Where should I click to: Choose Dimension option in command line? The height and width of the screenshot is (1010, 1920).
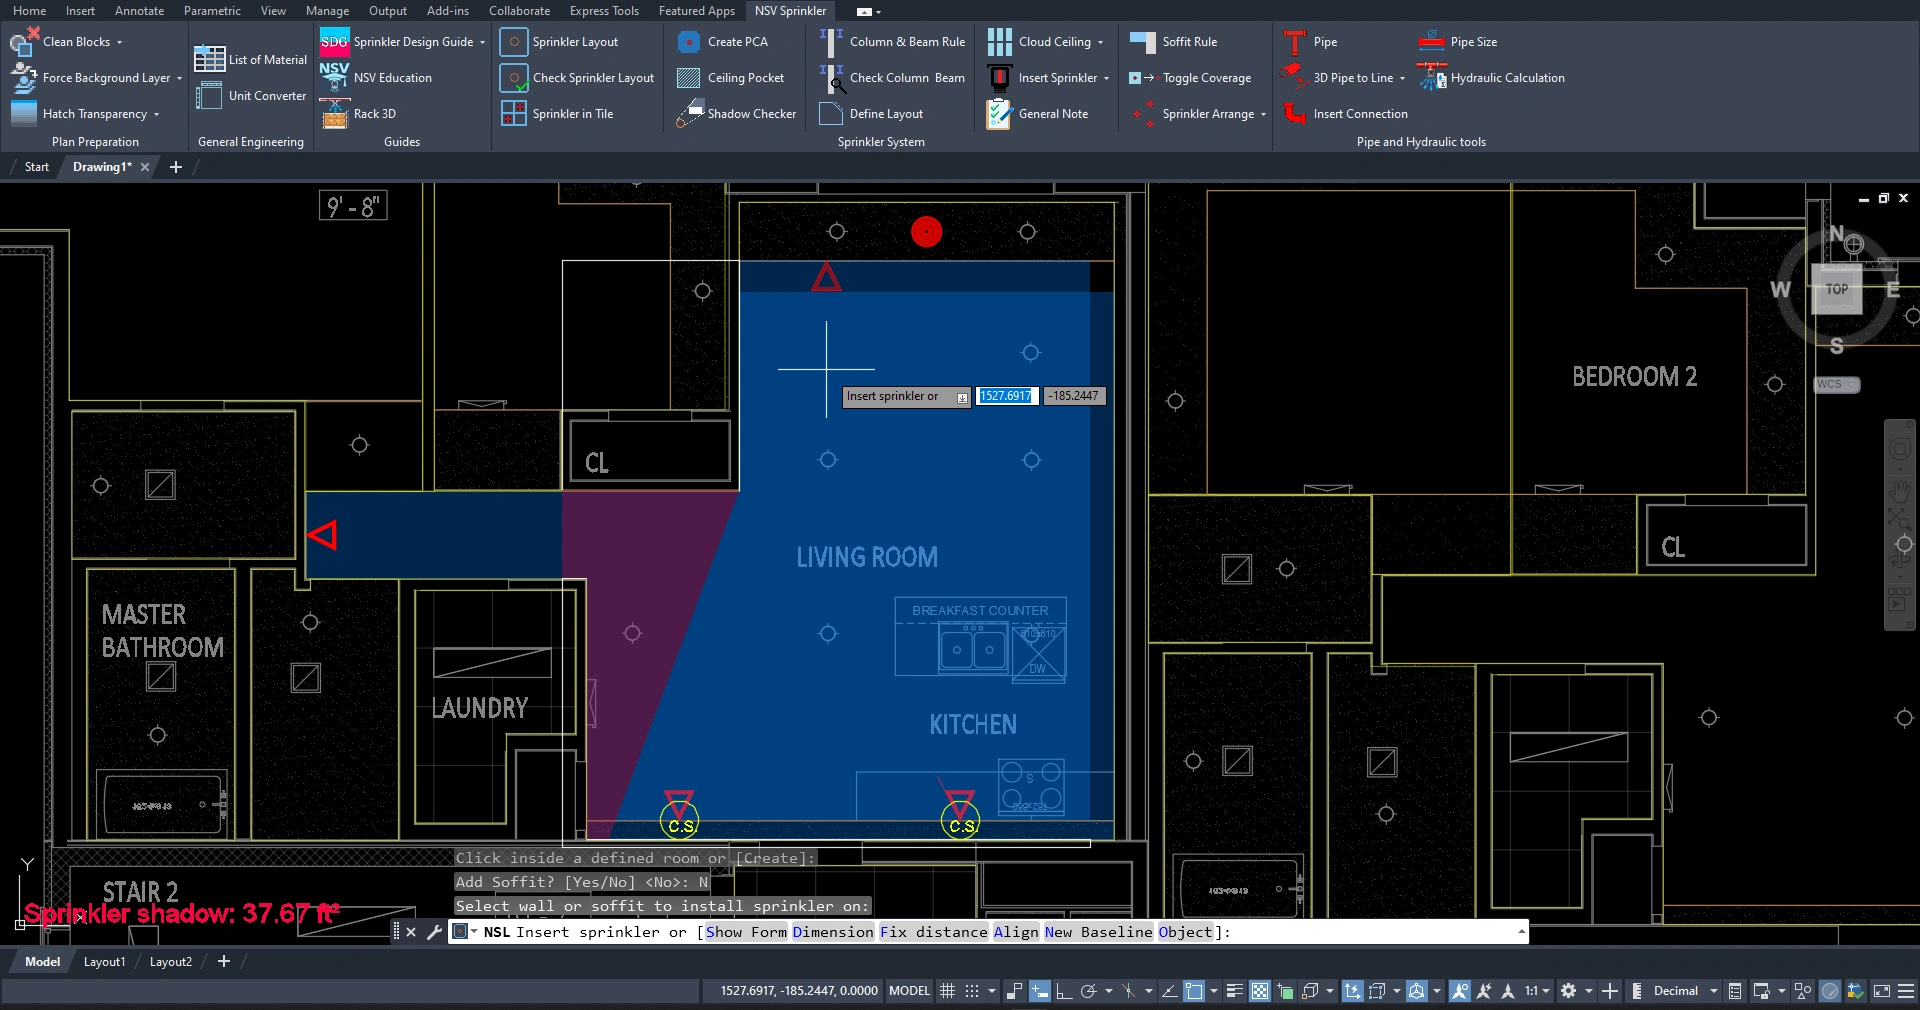click(833, 932)
